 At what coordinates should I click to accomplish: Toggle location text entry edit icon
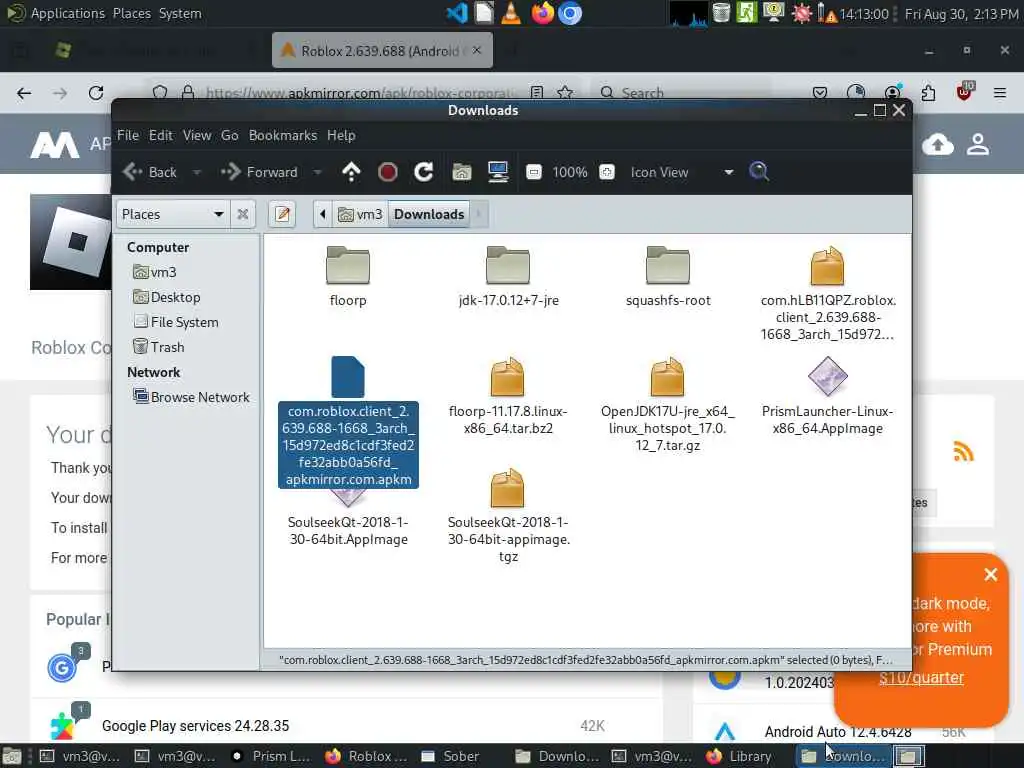point(282,214)
